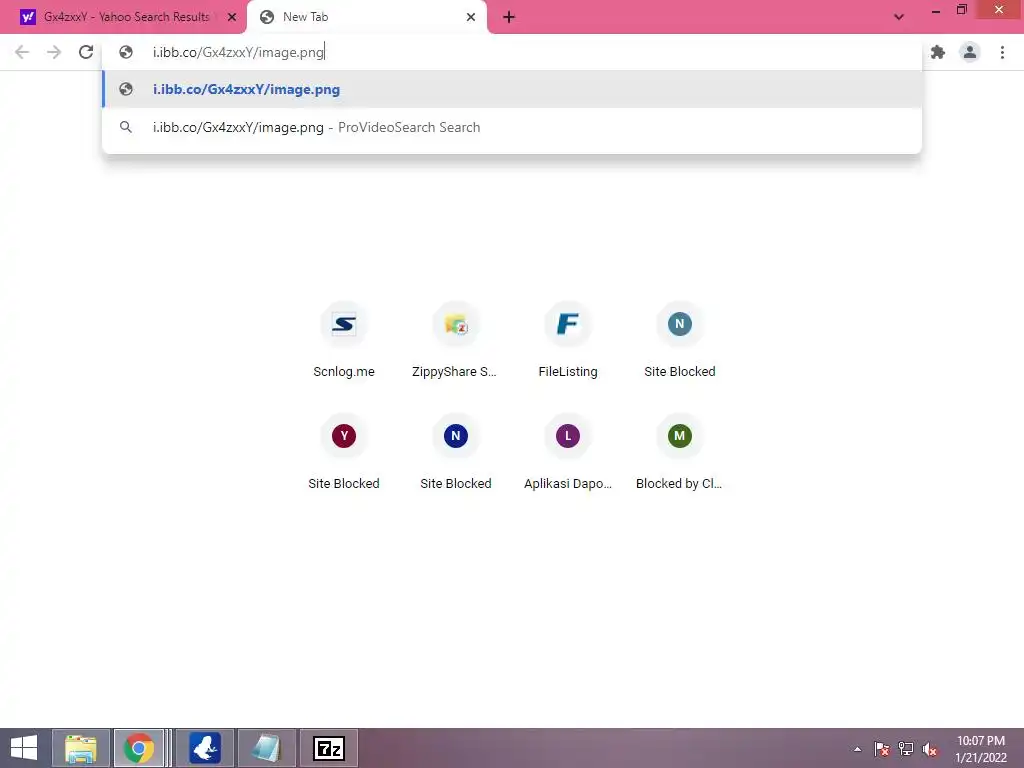1024x768 pixels.
Task: Open the clock showing 10:07 PM
Action: click(x=981, y=749)
